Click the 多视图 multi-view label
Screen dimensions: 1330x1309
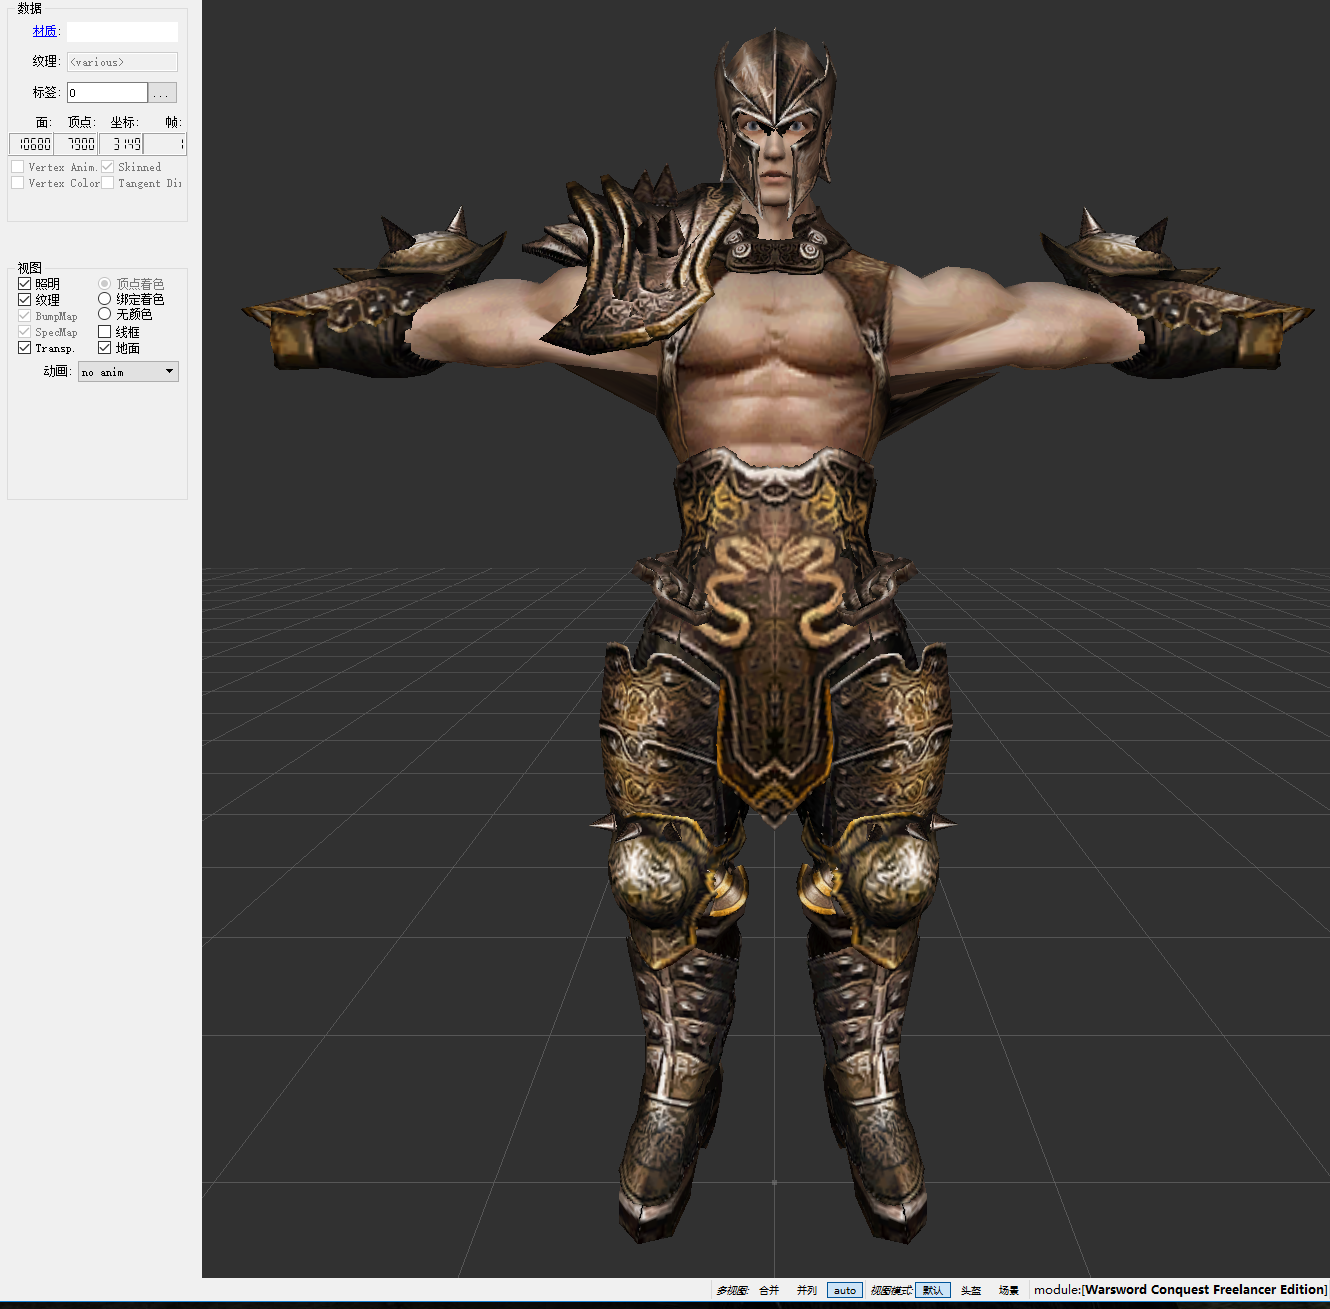[732, 1290]
